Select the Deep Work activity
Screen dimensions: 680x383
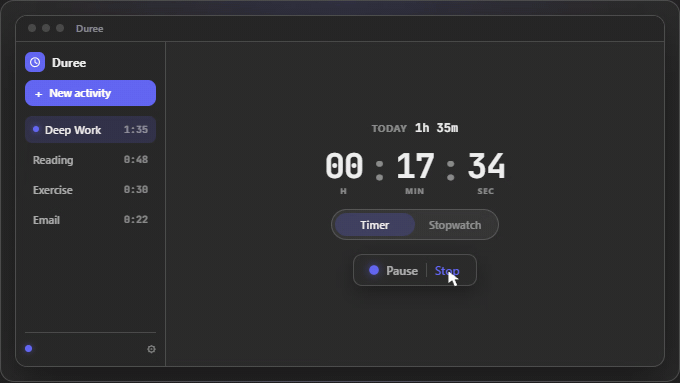click(90, 130)
